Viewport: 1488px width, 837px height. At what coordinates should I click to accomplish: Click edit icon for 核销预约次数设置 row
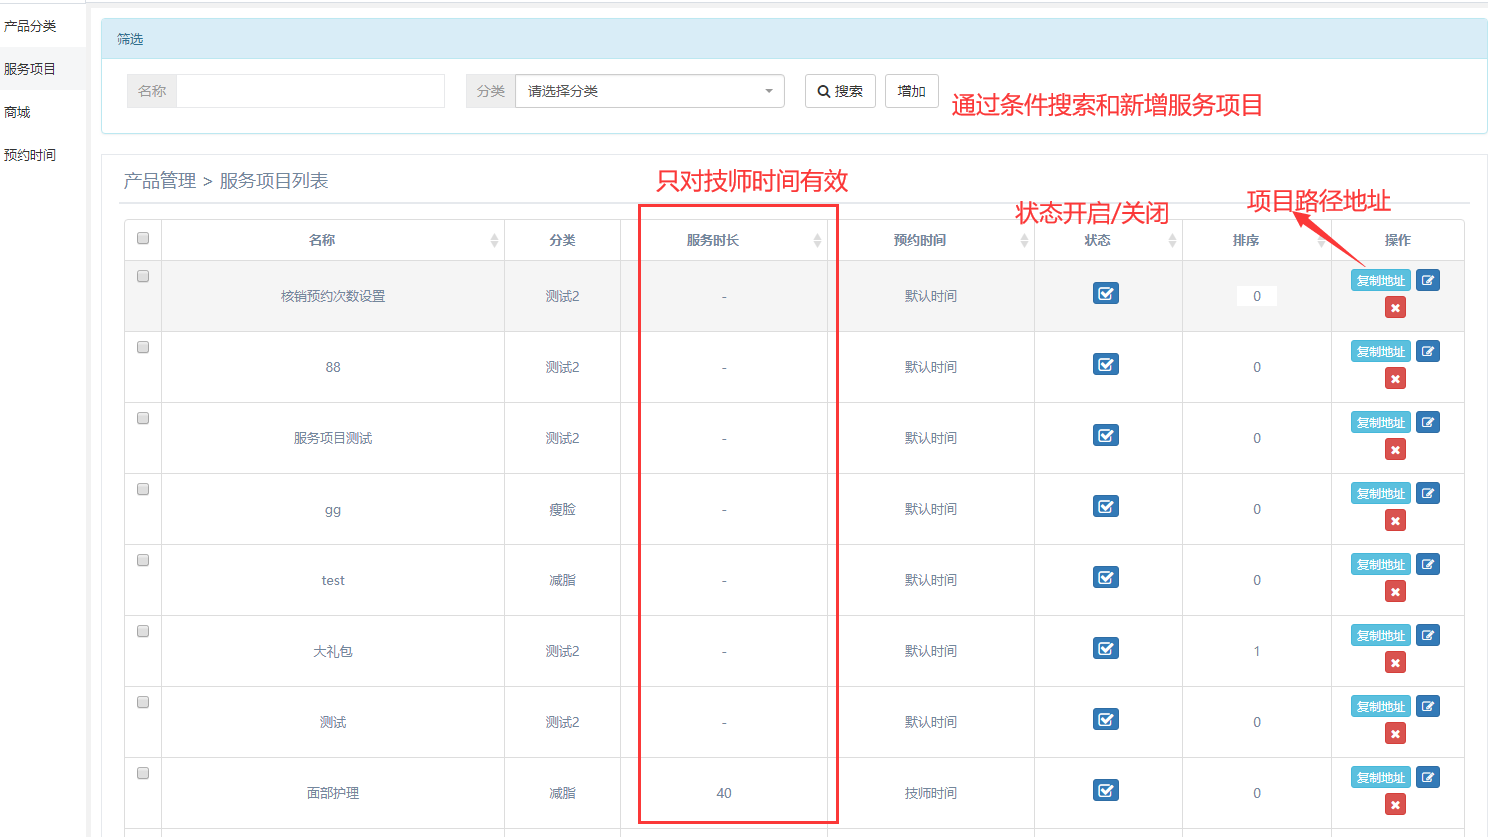click(1428, 281)
